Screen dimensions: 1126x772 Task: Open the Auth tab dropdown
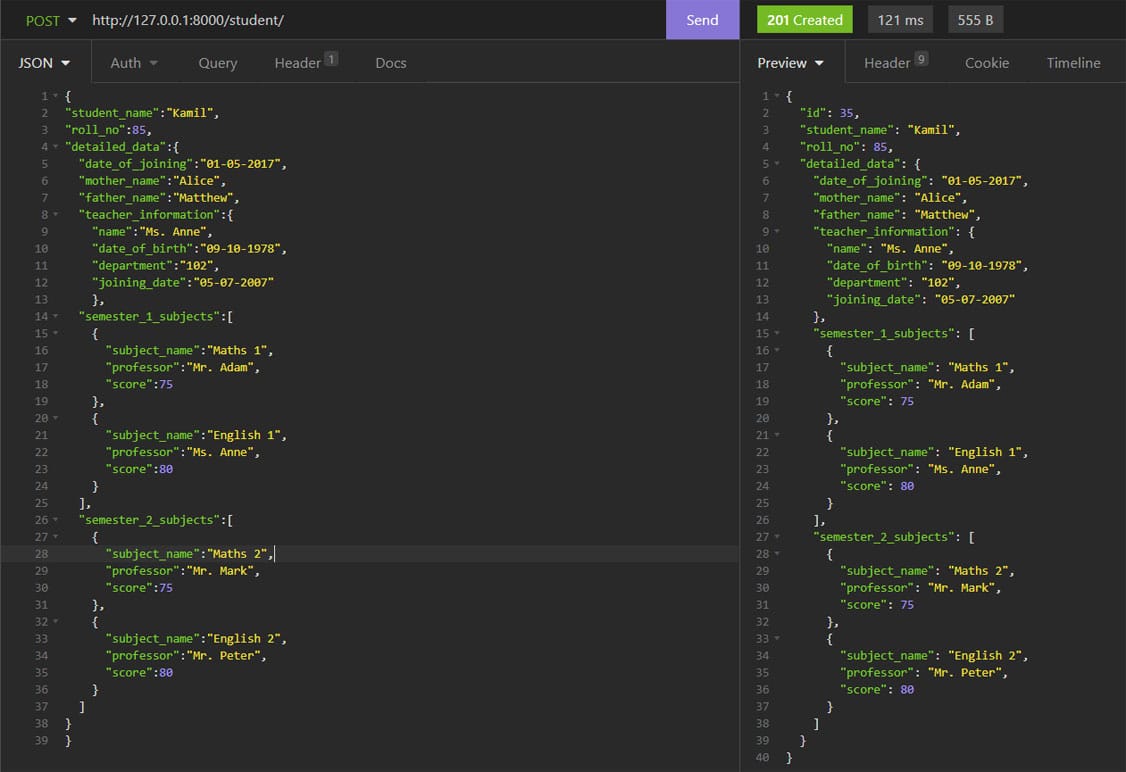pyautogui.click(x=134, y=63)
